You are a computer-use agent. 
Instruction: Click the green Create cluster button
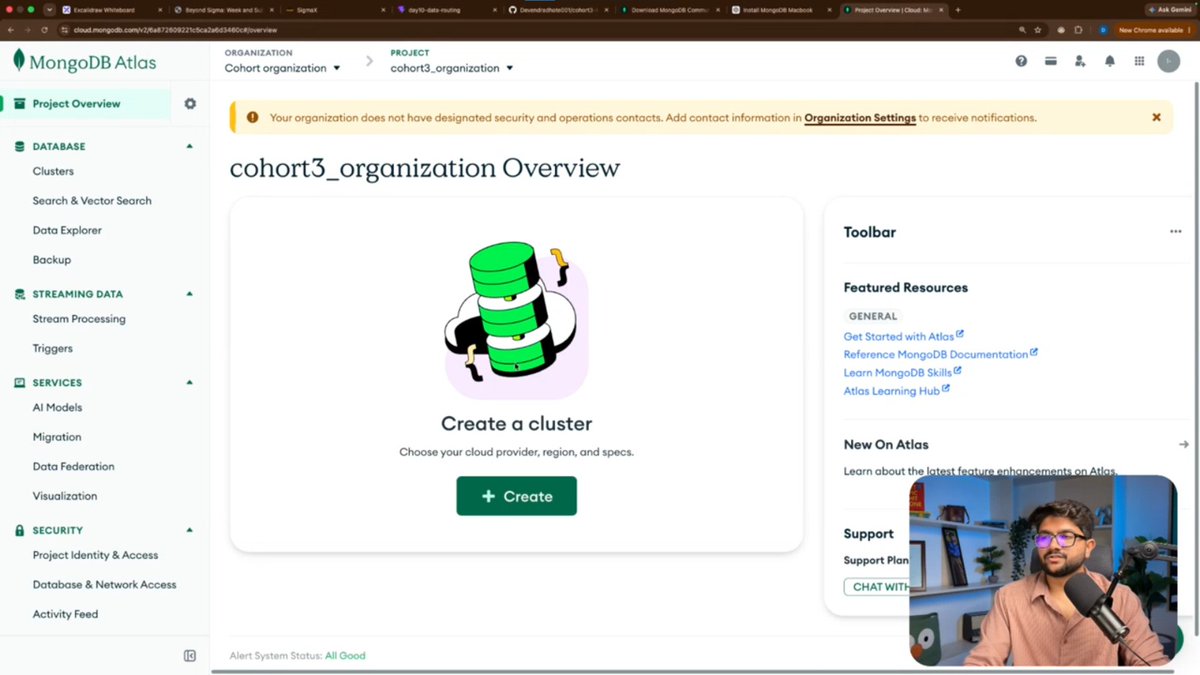click(516, 496)
